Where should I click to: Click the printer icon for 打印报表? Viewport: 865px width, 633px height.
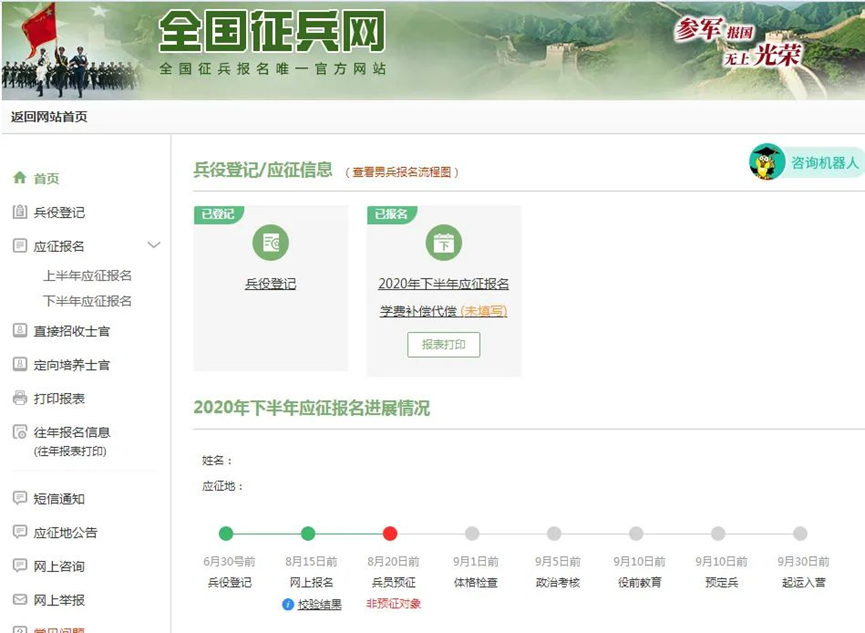point(19,398)
